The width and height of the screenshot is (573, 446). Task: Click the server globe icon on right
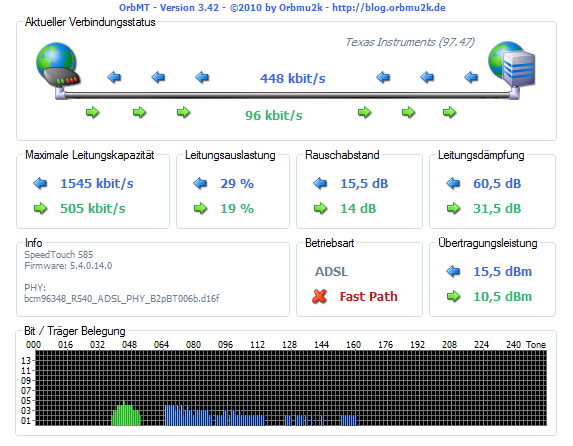pos(512,64)
